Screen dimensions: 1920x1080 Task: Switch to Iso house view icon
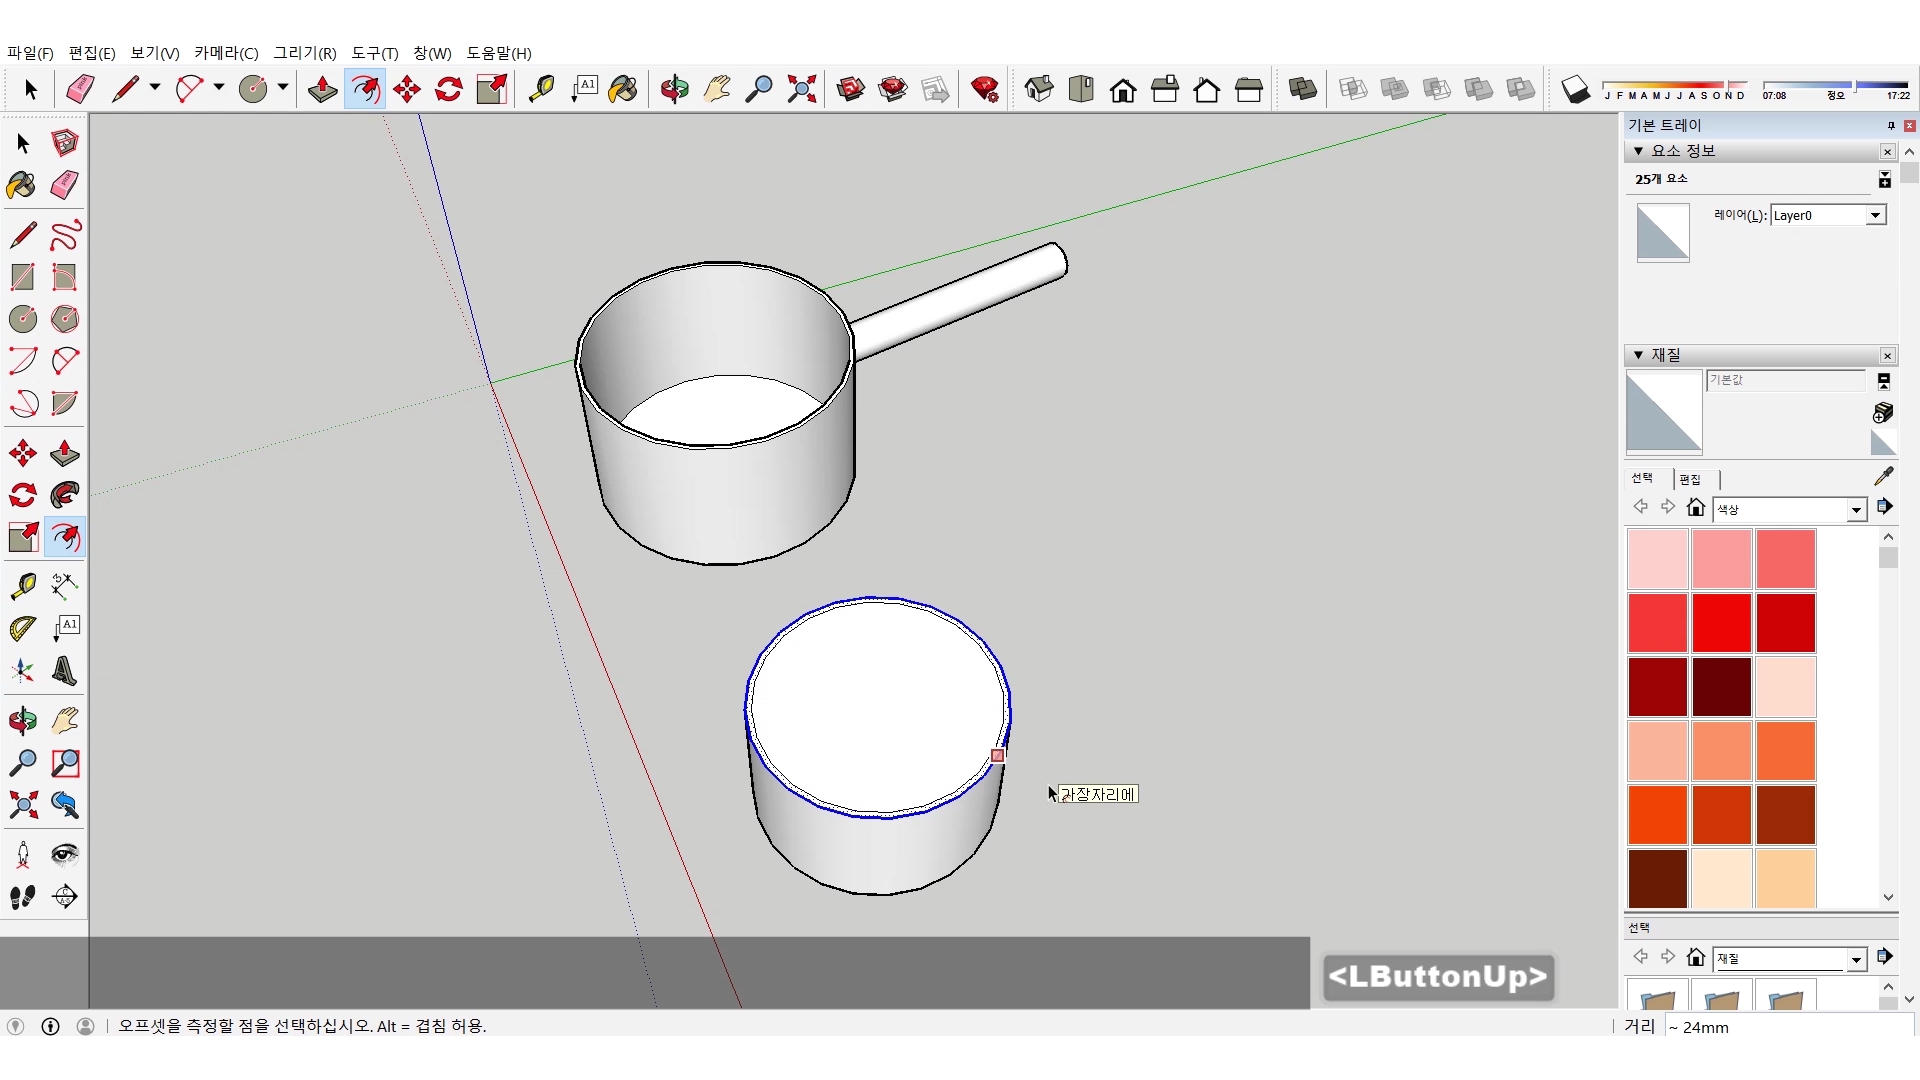[x=1039, y=90]
